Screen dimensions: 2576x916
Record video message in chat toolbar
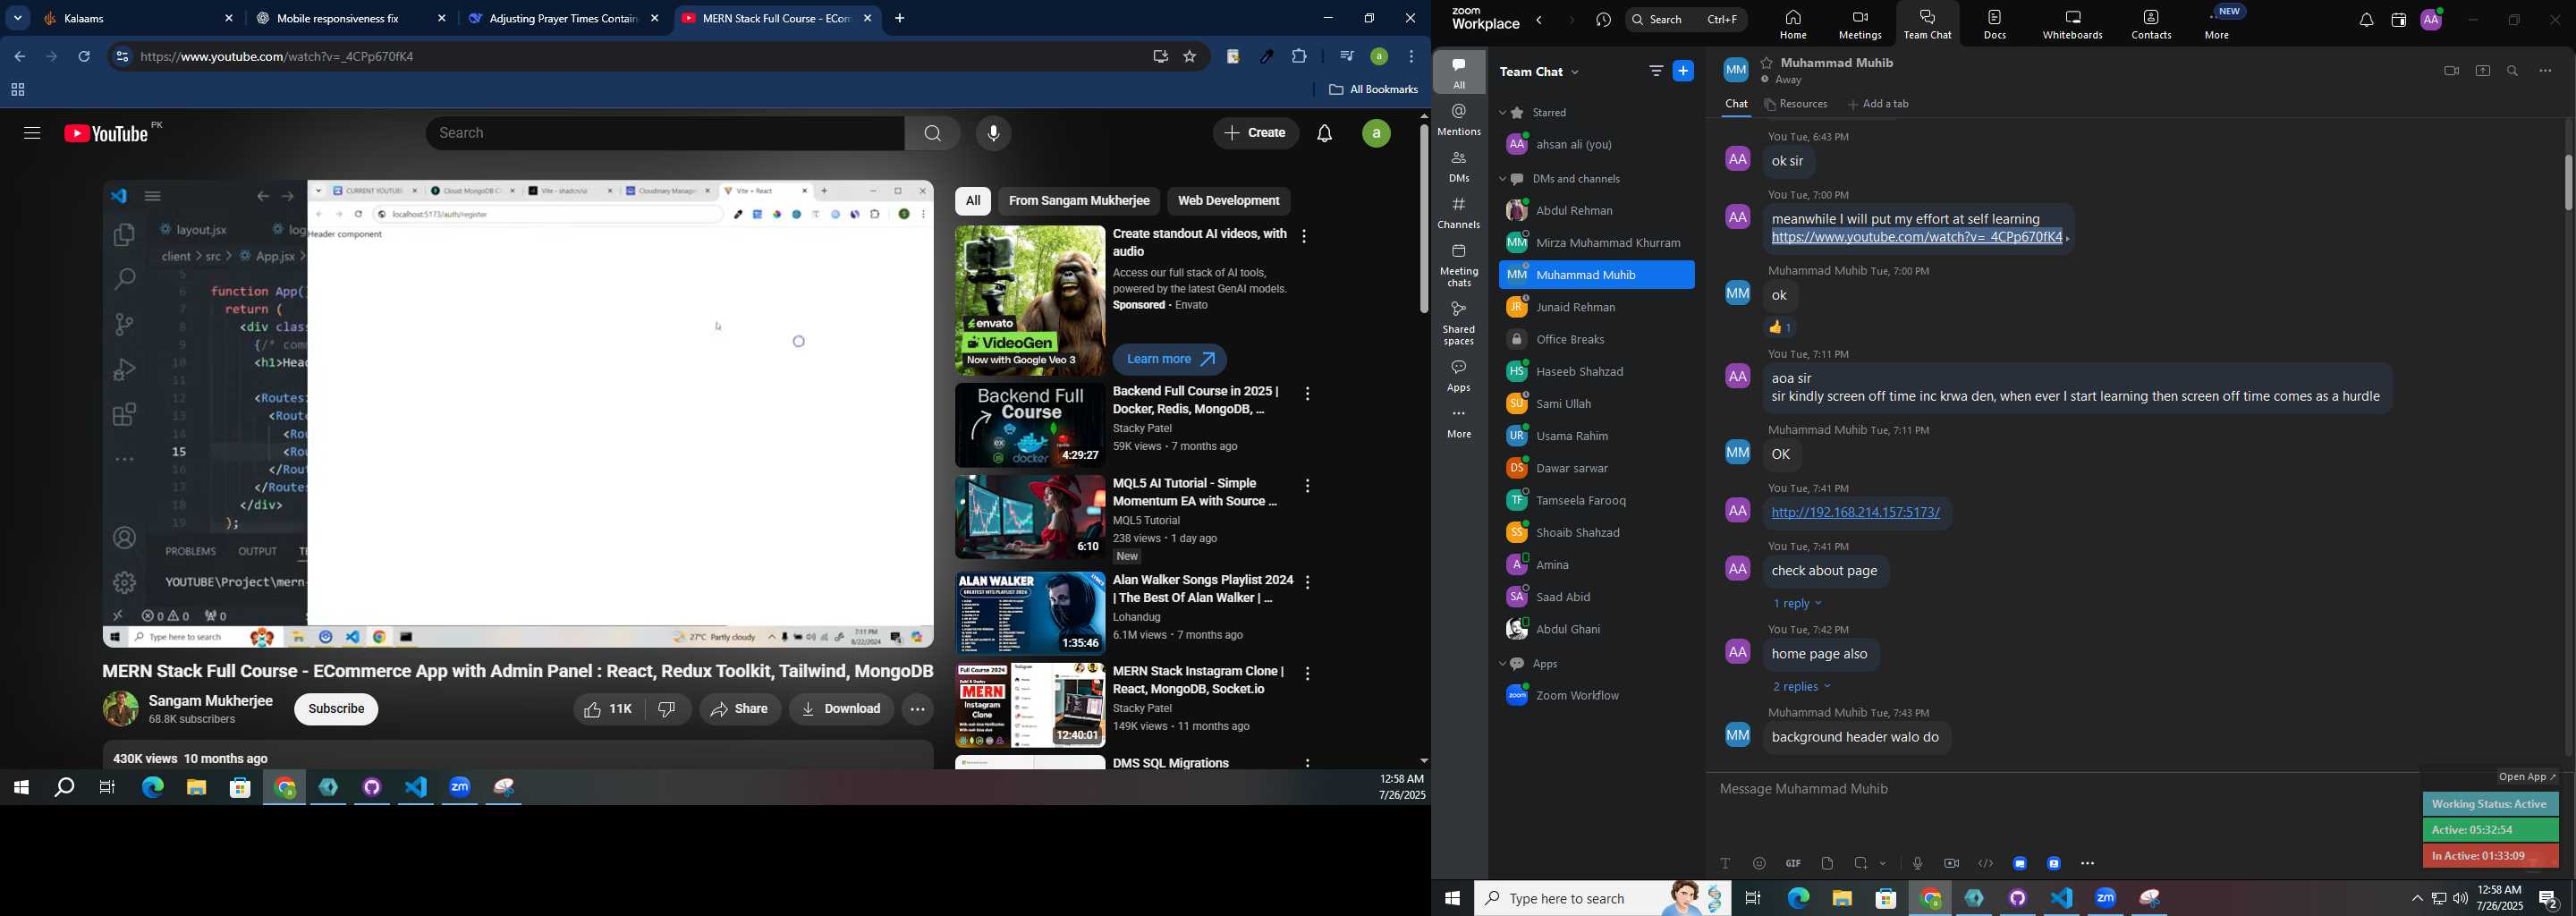(x=1951, y=863)
